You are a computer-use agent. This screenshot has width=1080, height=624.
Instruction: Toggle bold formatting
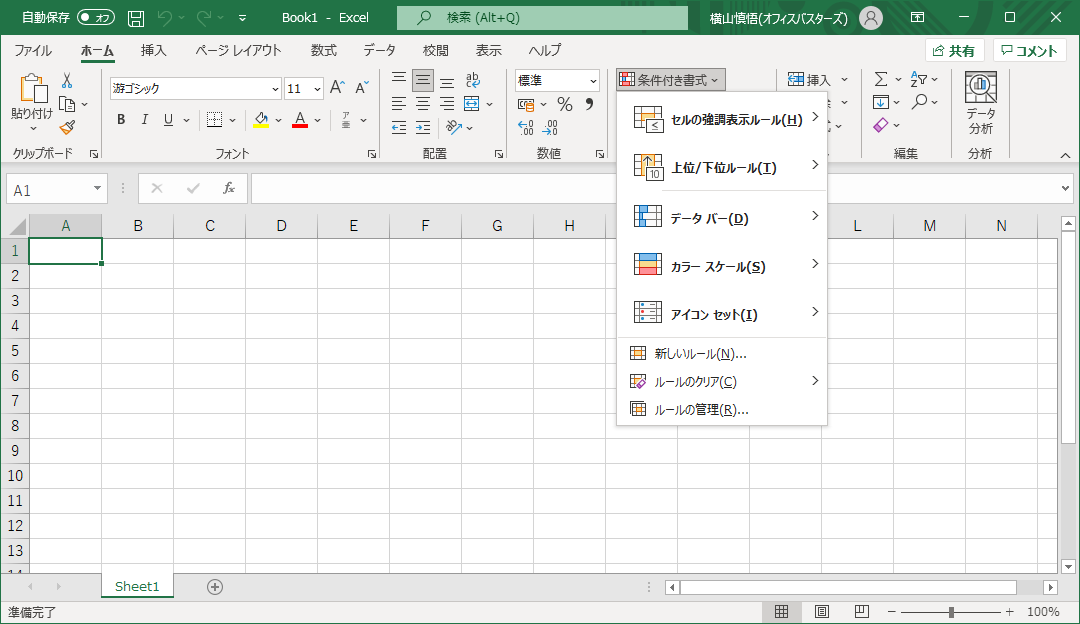[x=121, y=120]
